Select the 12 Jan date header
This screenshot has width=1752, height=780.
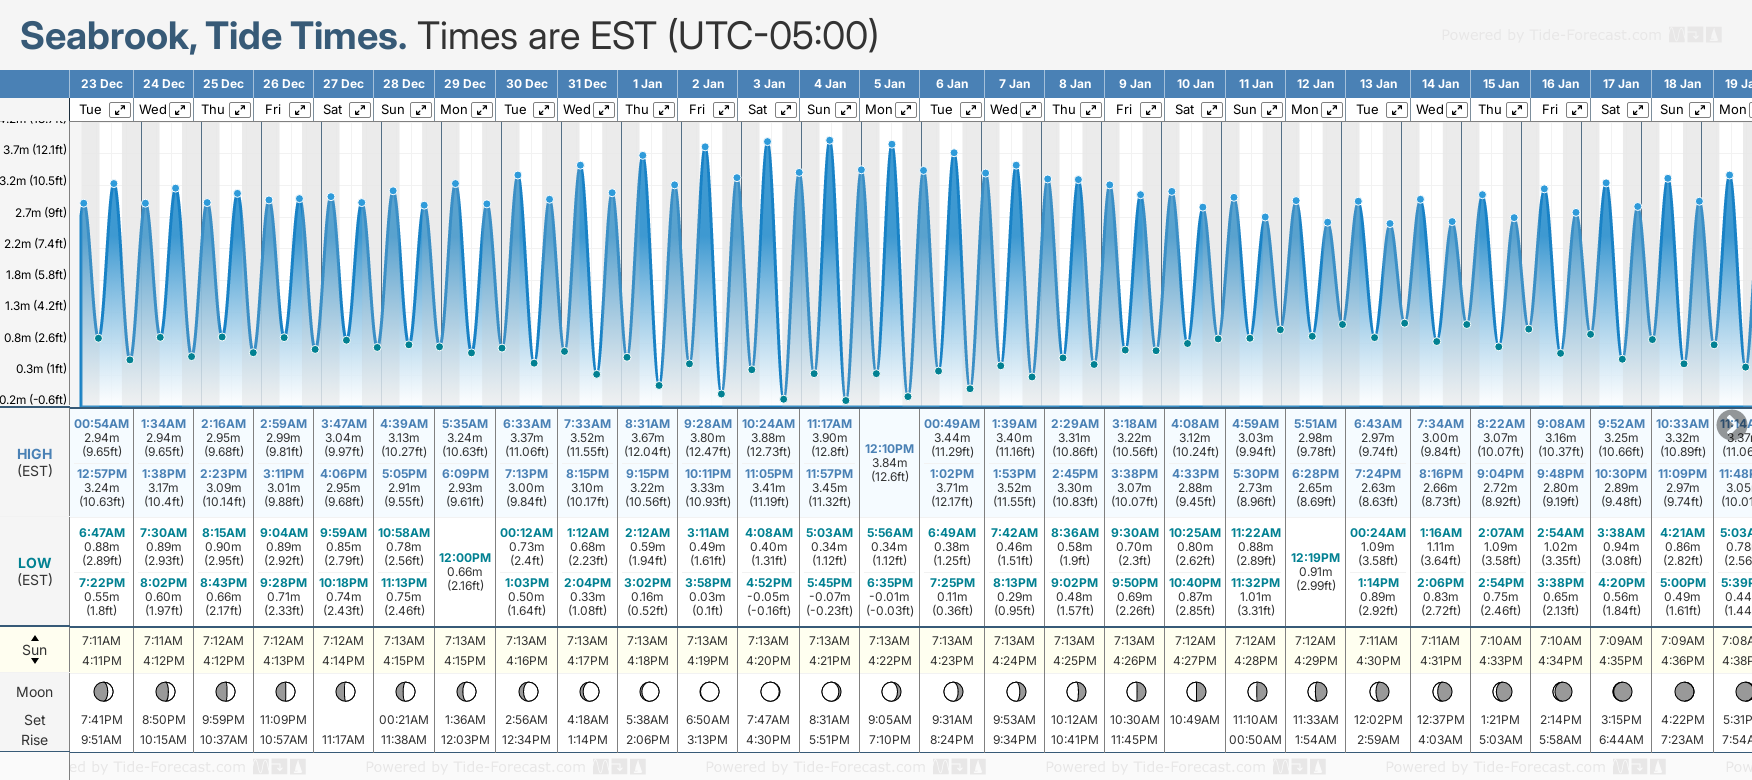tap(1315, 84)
